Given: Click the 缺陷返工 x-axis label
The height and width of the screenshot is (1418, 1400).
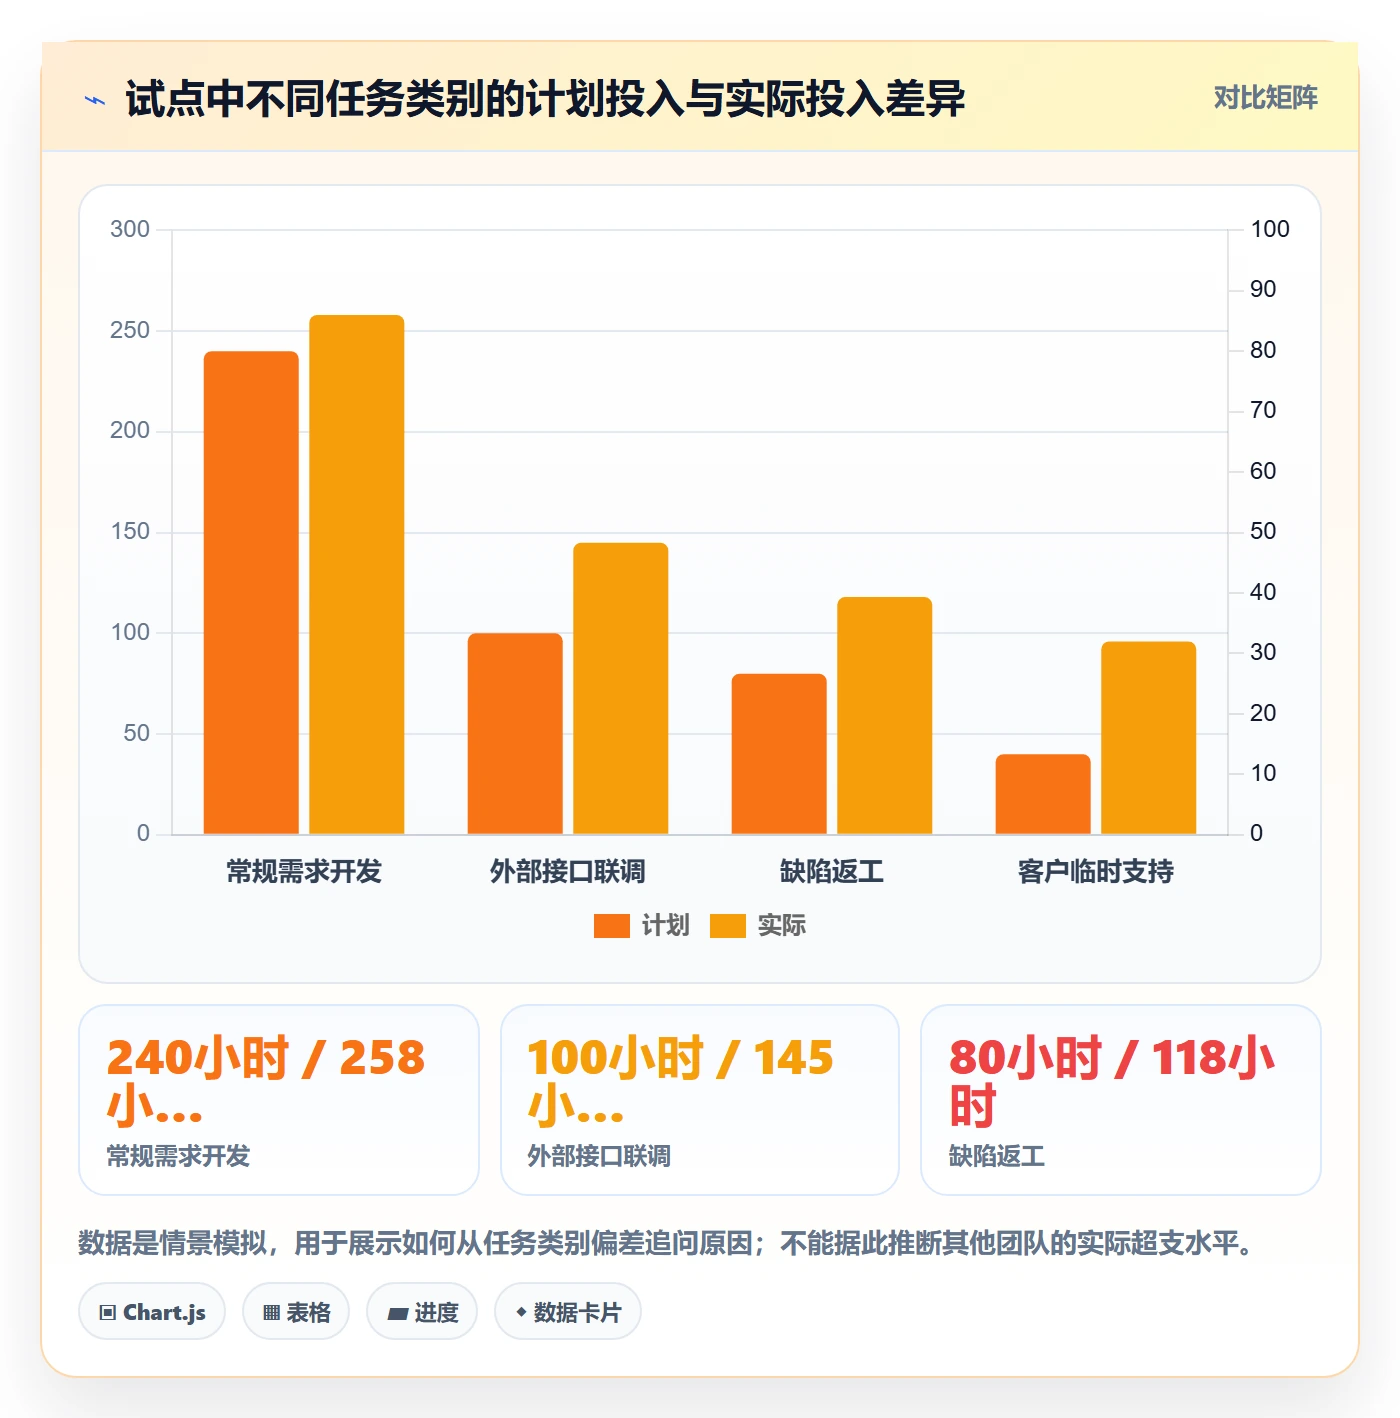Looking at the screenshot, I should point(832,872).
